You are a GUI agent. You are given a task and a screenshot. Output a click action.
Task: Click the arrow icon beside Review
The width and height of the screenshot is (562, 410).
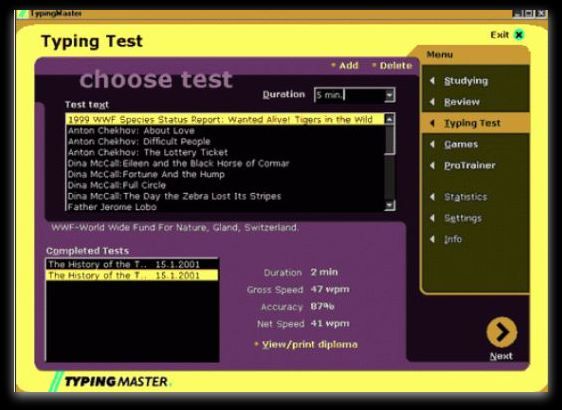tap(433, 102)
